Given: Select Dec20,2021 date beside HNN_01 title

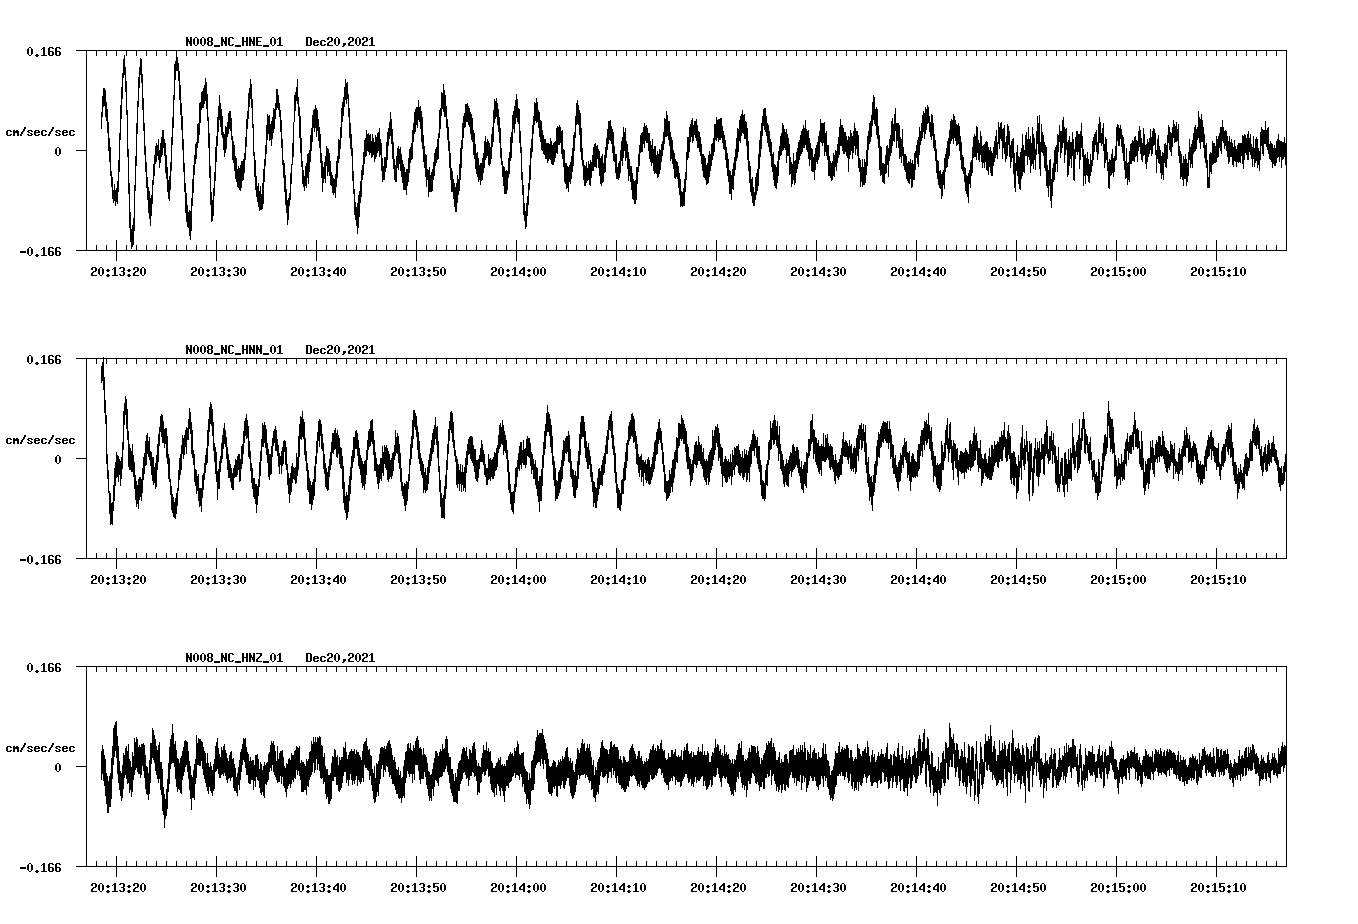Looking at the screenshot, I should tap(340, 350).
